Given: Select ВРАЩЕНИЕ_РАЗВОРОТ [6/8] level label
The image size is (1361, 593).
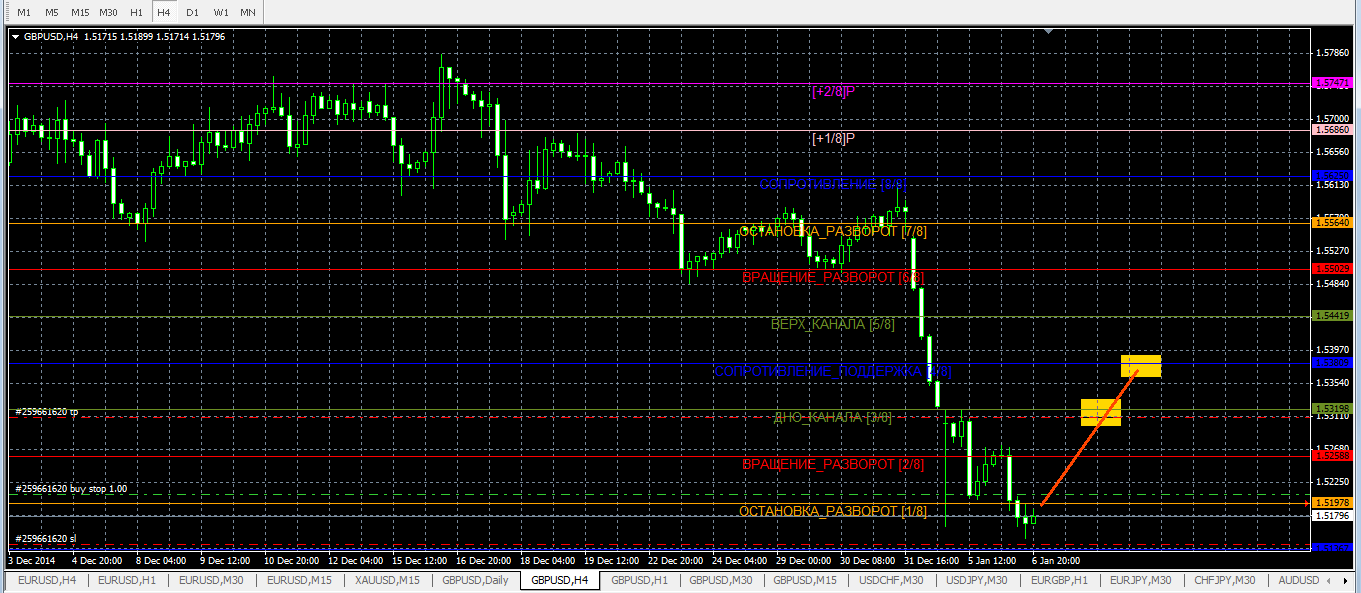Looking at the screenshot, I should tap(833, 277).
